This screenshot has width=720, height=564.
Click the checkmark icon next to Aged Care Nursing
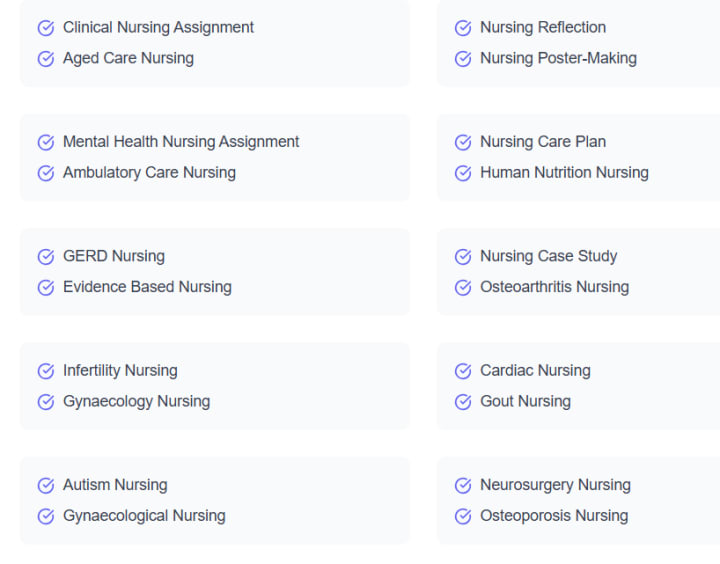coord(46,59)
